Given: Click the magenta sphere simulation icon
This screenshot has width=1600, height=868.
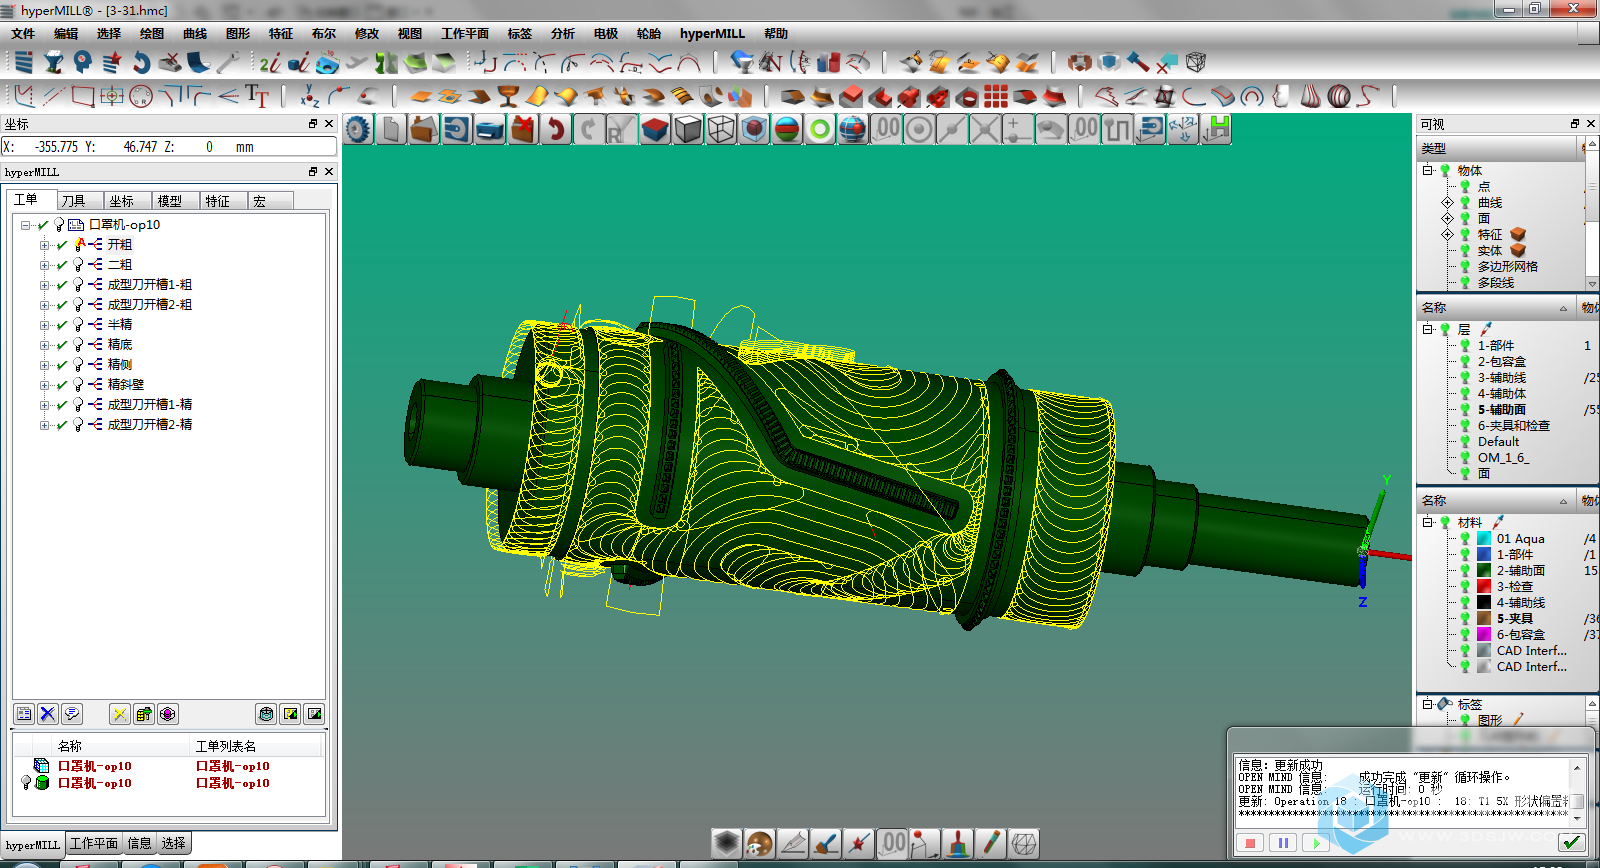Looking at the screenshot, I should [168, 714].
